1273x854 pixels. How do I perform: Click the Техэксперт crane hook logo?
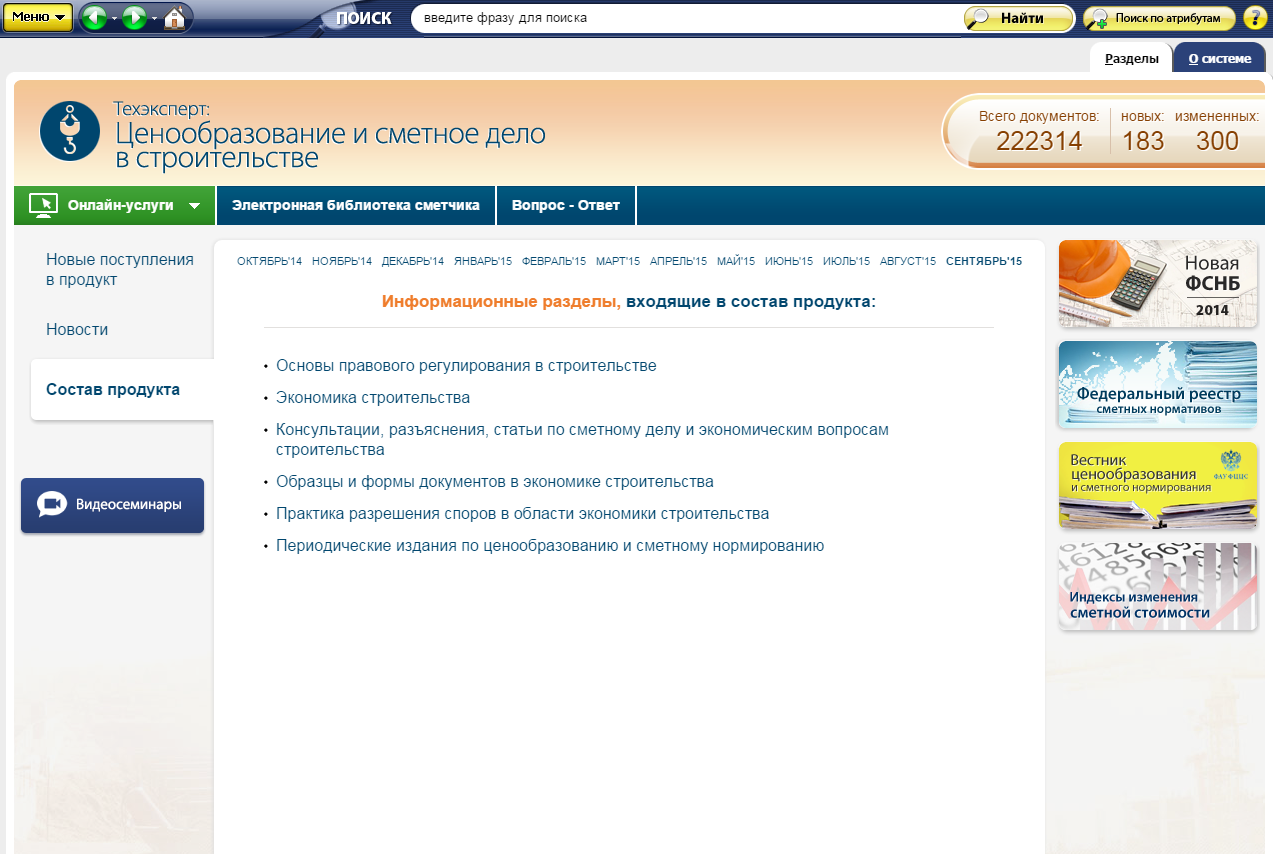[70, 131]
